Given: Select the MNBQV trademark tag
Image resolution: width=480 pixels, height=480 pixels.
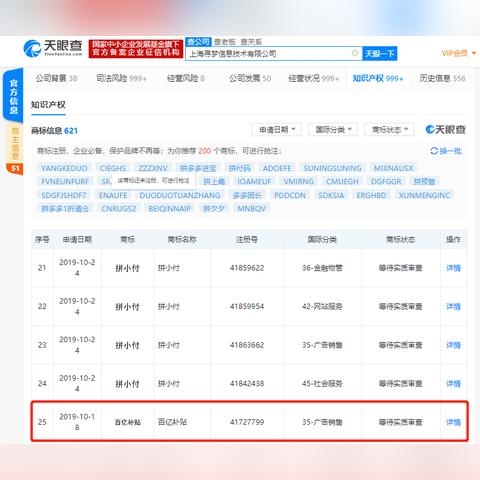Looking at the screenshot, I should pyautogui.click(x=252, y=209).
